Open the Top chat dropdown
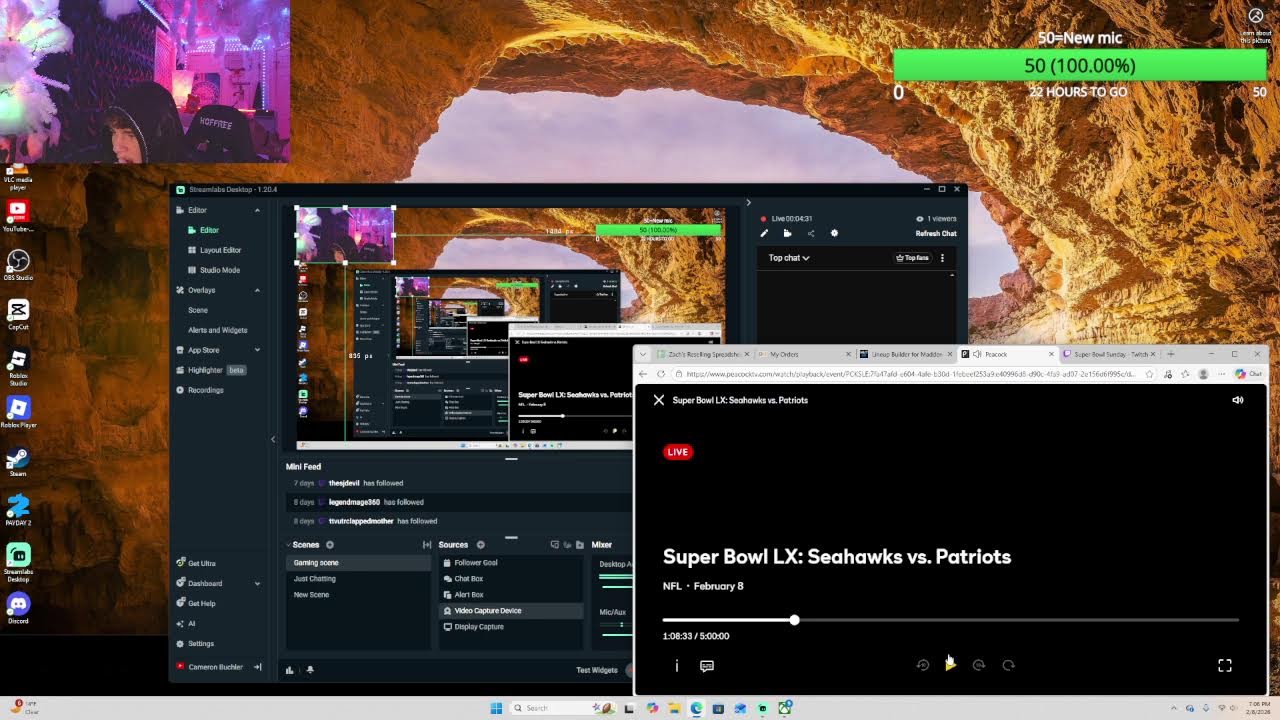 (x=789, y=258)
